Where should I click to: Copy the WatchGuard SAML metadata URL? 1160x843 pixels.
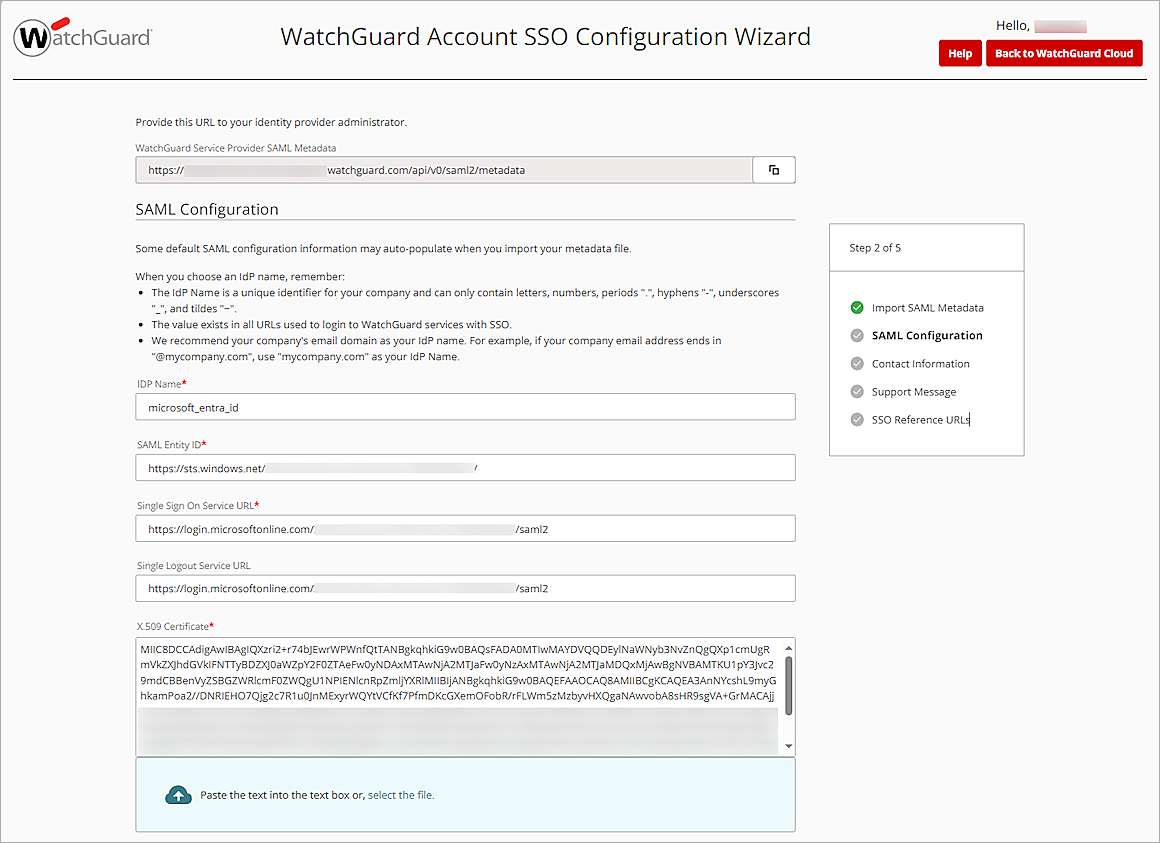click(774, 169)
